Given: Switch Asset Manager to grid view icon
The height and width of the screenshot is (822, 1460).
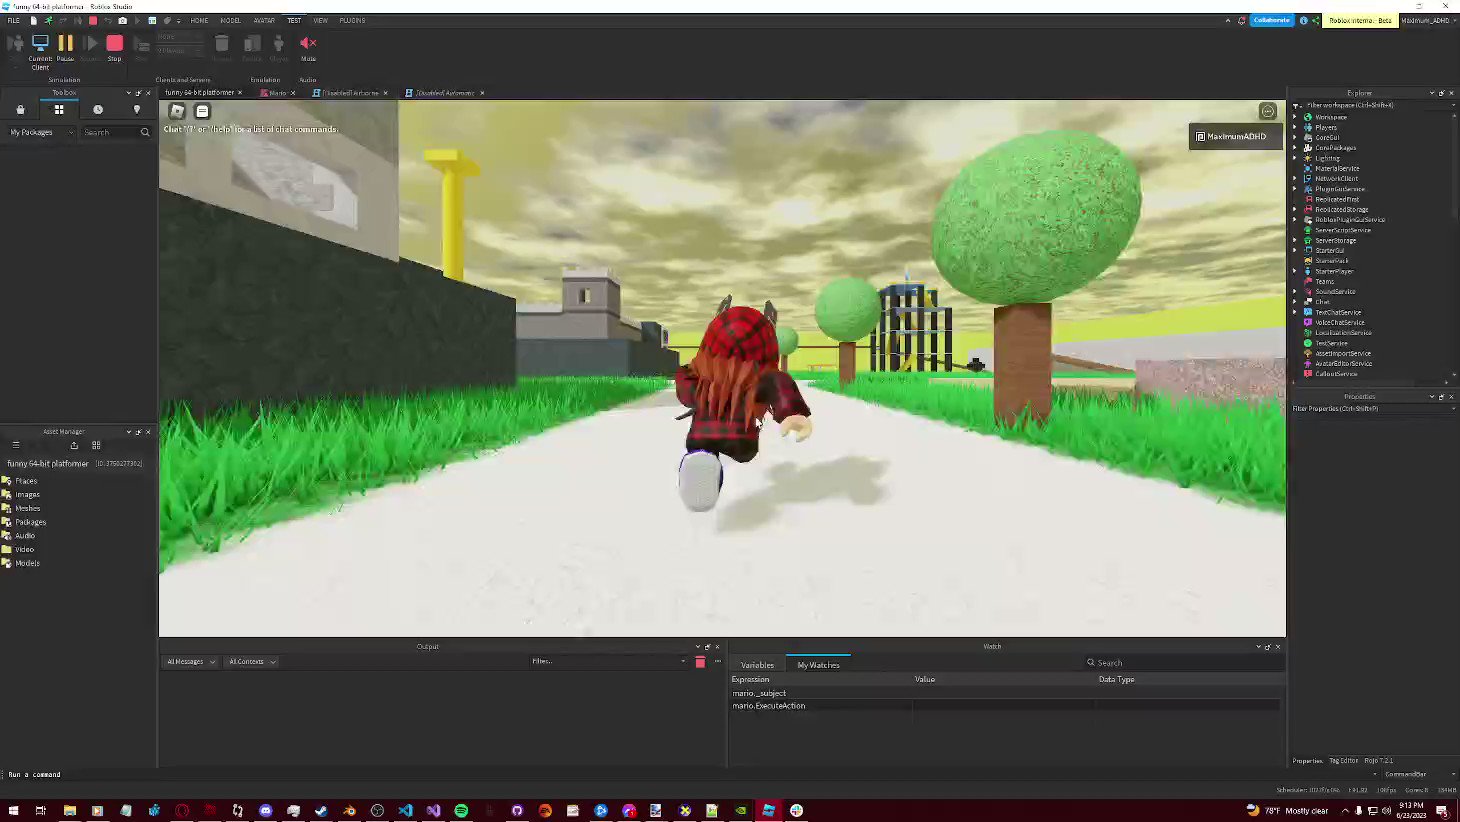Looking at the screenshot, I should click(96, 445).
